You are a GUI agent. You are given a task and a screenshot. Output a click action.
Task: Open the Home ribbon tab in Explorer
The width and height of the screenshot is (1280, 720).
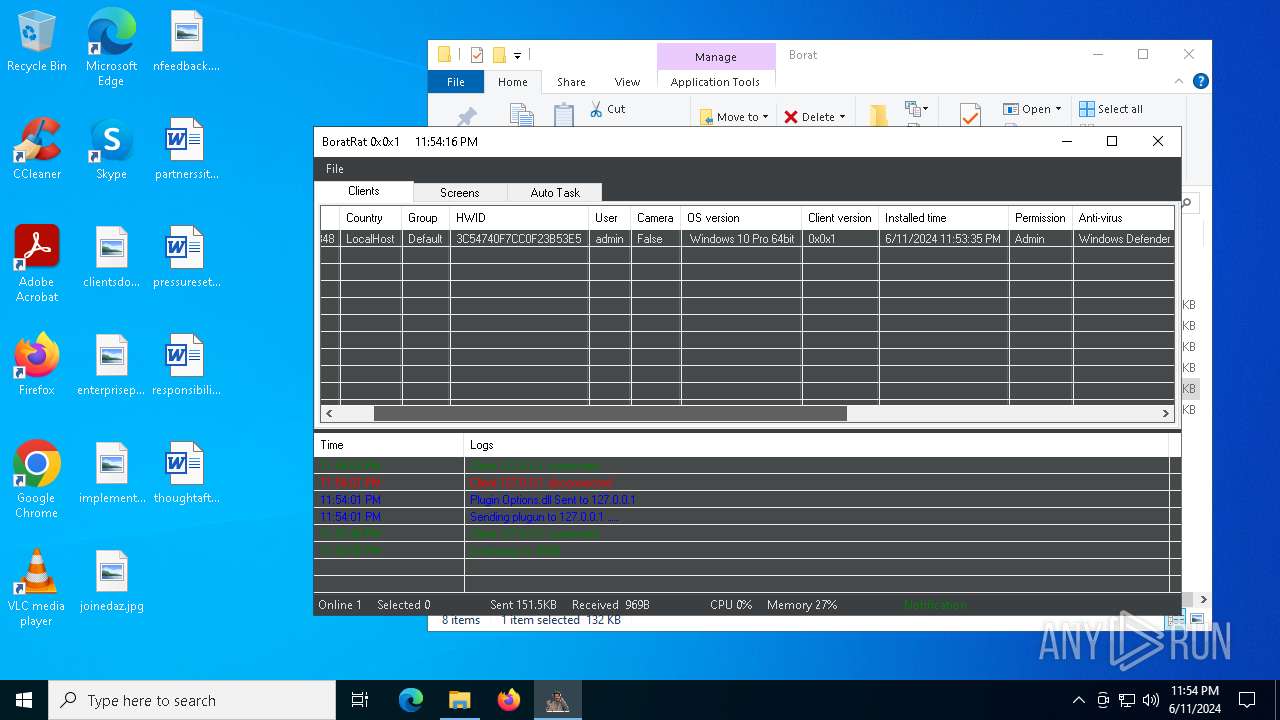point(513,82)
